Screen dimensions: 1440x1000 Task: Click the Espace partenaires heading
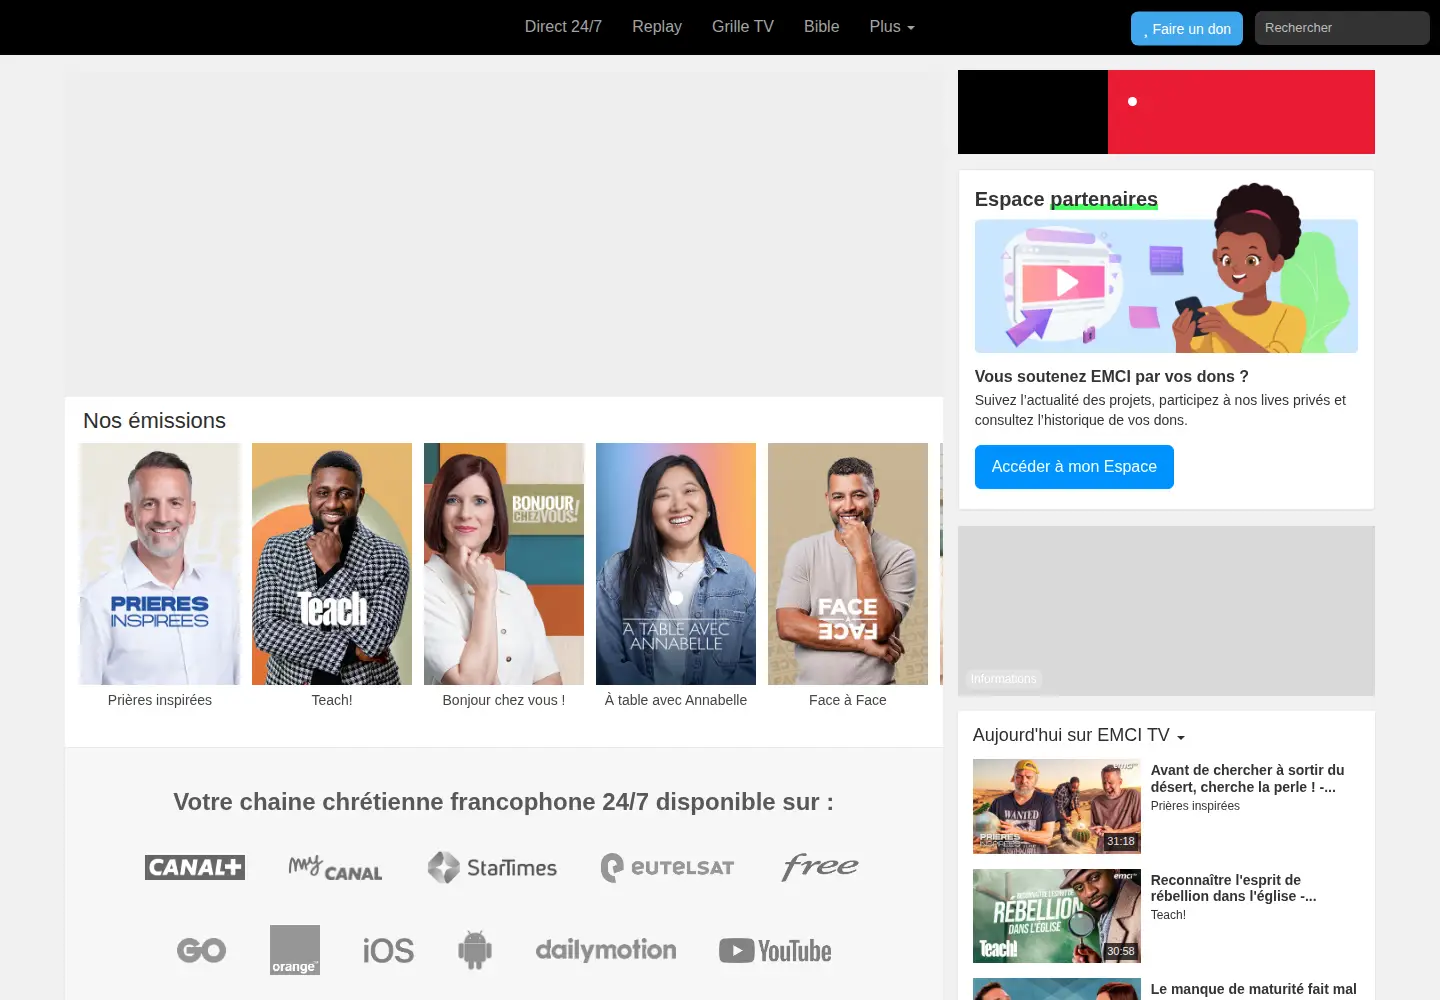tap(1066, 199)
